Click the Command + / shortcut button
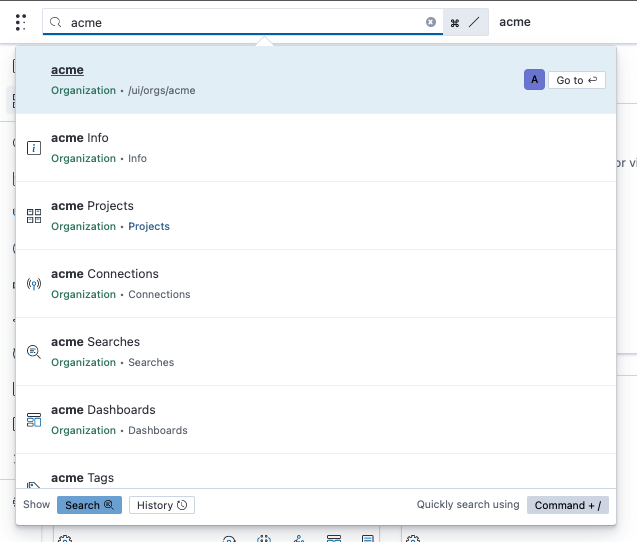 click(568, 505)
